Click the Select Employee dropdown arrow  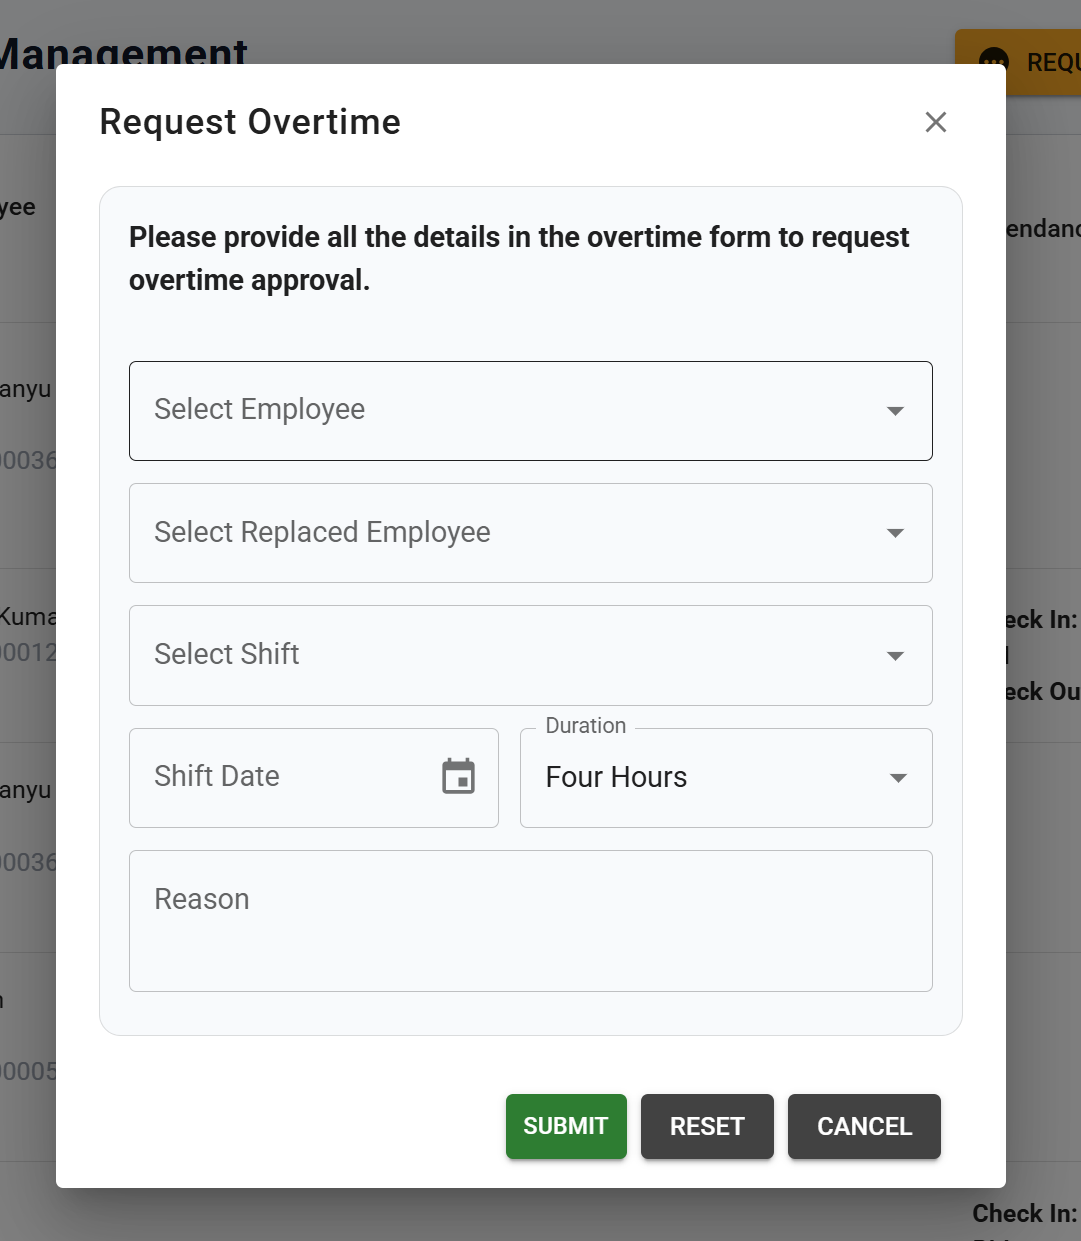pyautogui.click(x=895, y=411)
